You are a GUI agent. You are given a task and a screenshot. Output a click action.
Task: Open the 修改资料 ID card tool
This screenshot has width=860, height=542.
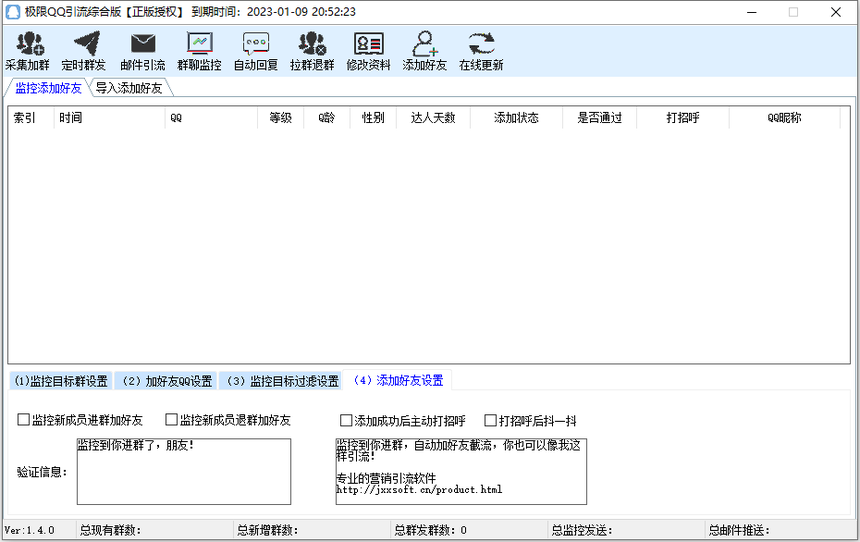point(369,51)
